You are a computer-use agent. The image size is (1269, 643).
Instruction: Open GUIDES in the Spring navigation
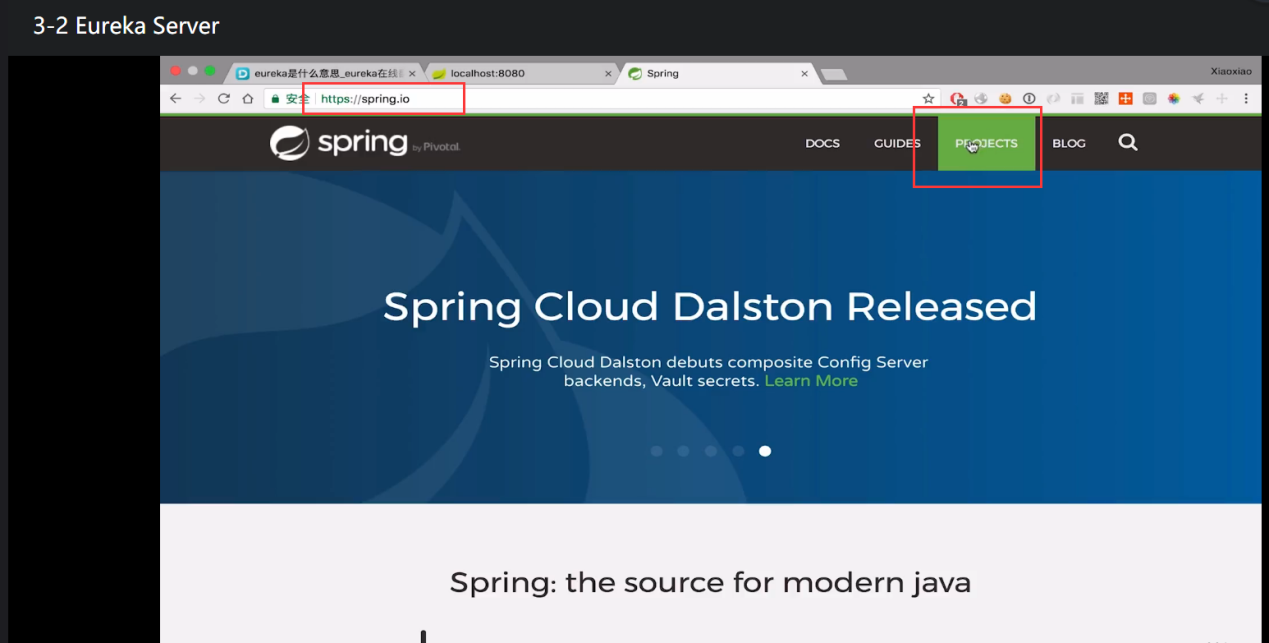(897, 143)
